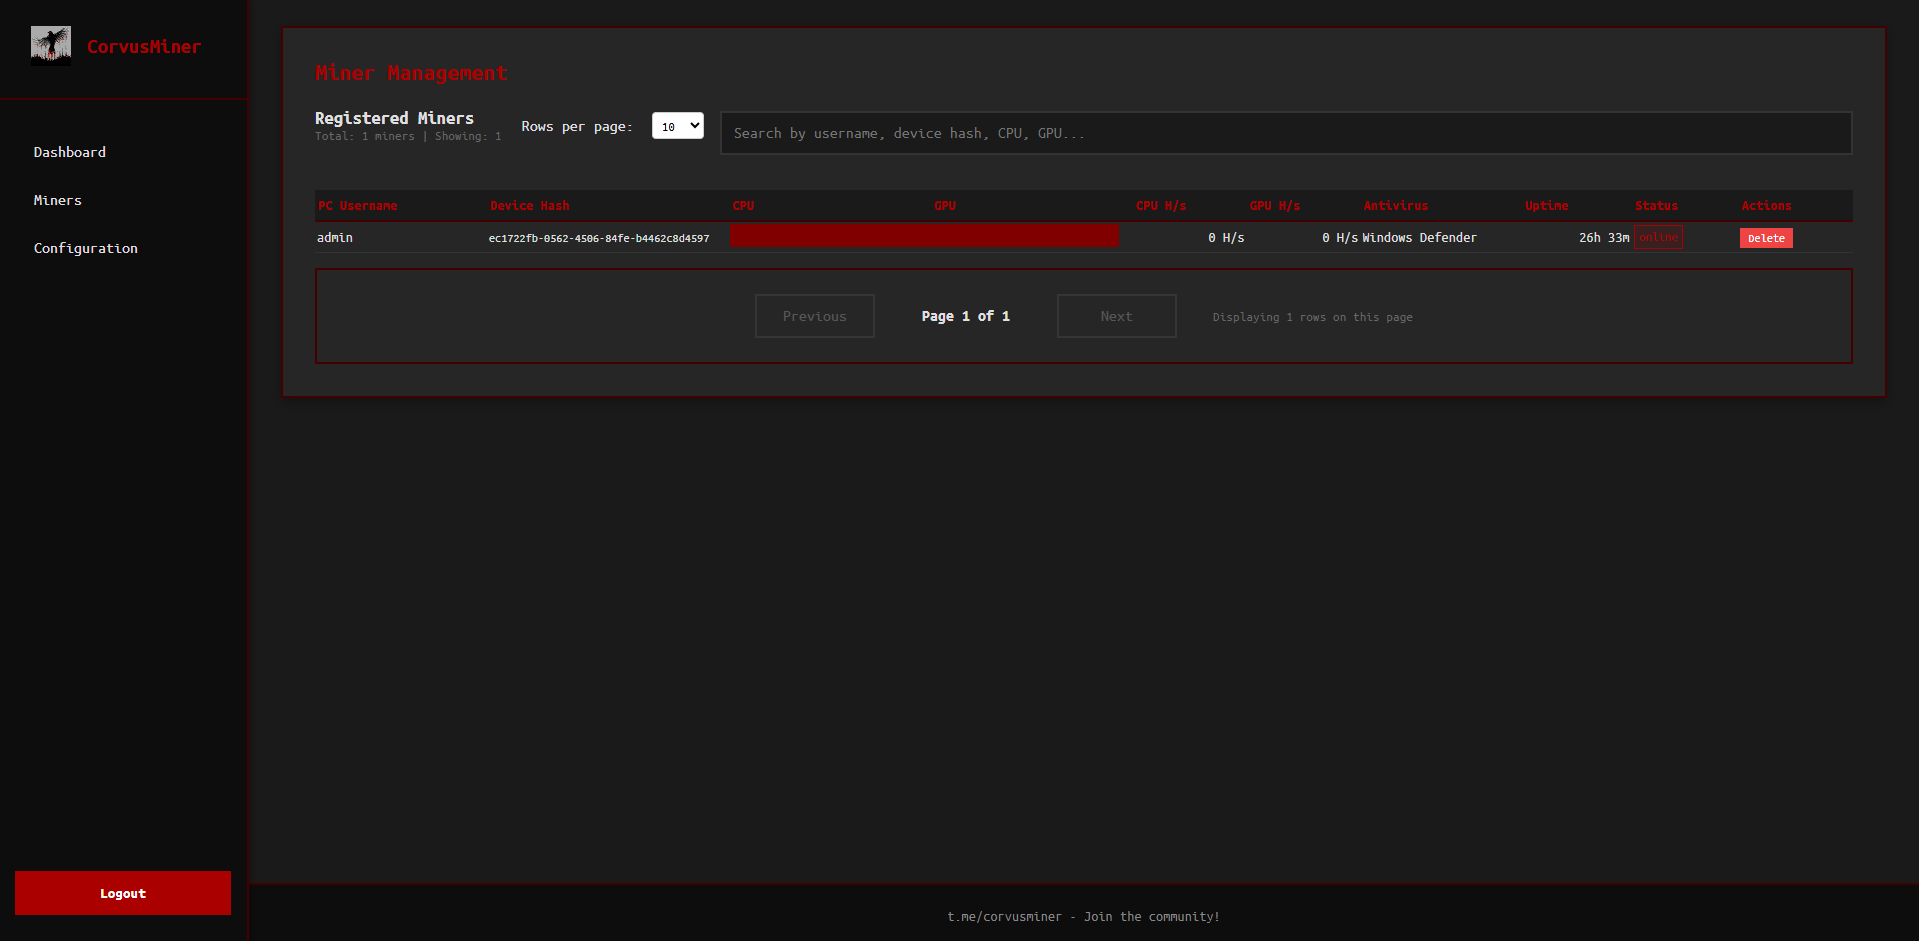1919x941 pixels.
Task: Click the Uptime column header
Action: pos(1547,206)
